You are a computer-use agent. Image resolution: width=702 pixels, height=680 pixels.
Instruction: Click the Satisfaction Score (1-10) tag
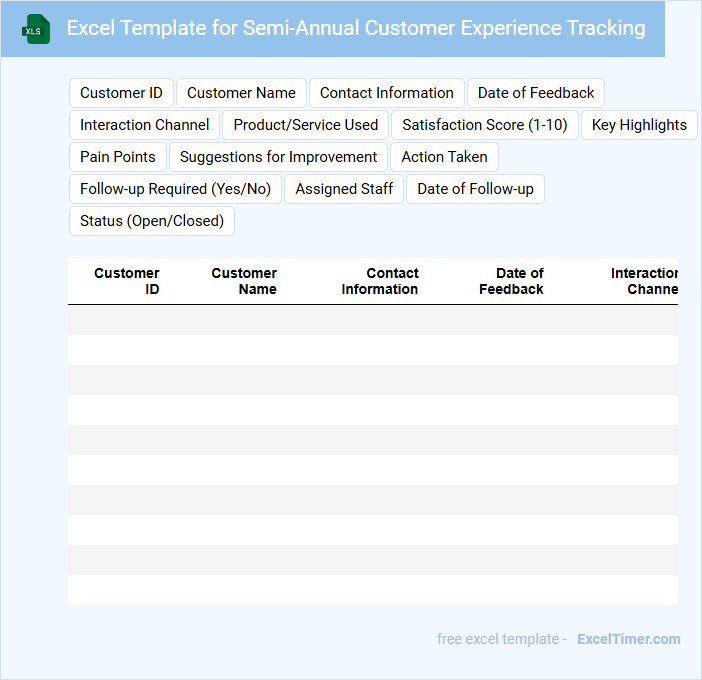point(485,125)
